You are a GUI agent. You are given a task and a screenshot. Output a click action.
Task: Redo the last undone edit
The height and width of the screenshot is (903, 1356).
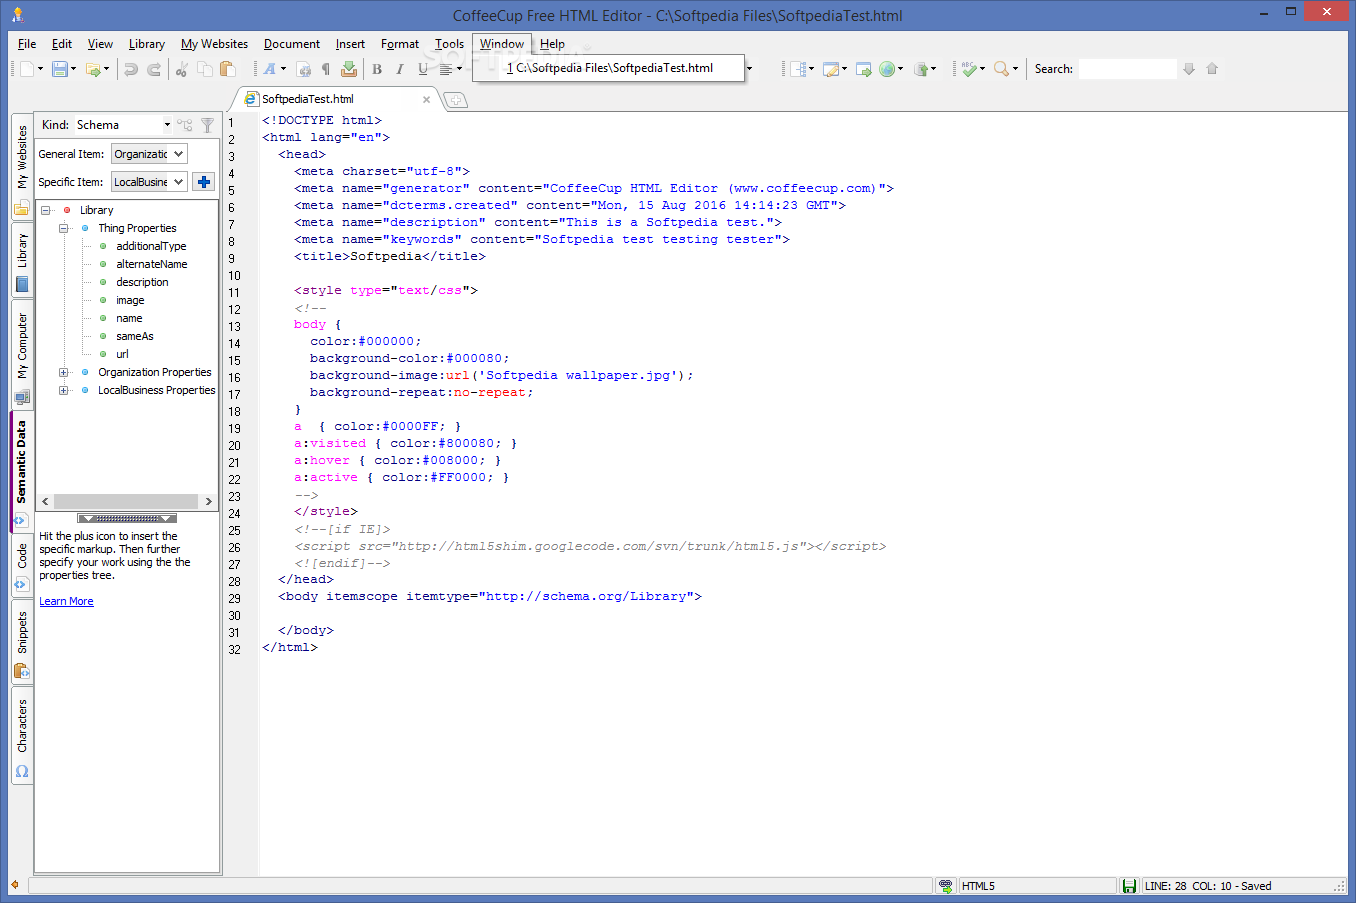coord(154,69)
